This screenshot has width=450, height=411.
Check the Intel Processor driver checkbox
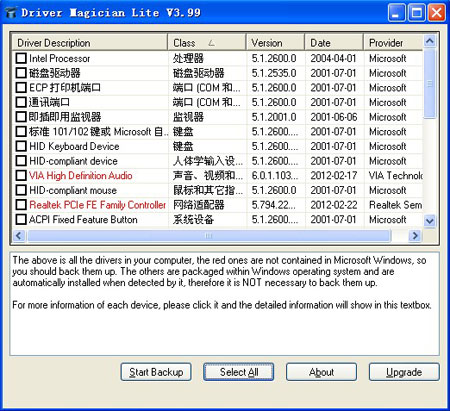(21, 58)
